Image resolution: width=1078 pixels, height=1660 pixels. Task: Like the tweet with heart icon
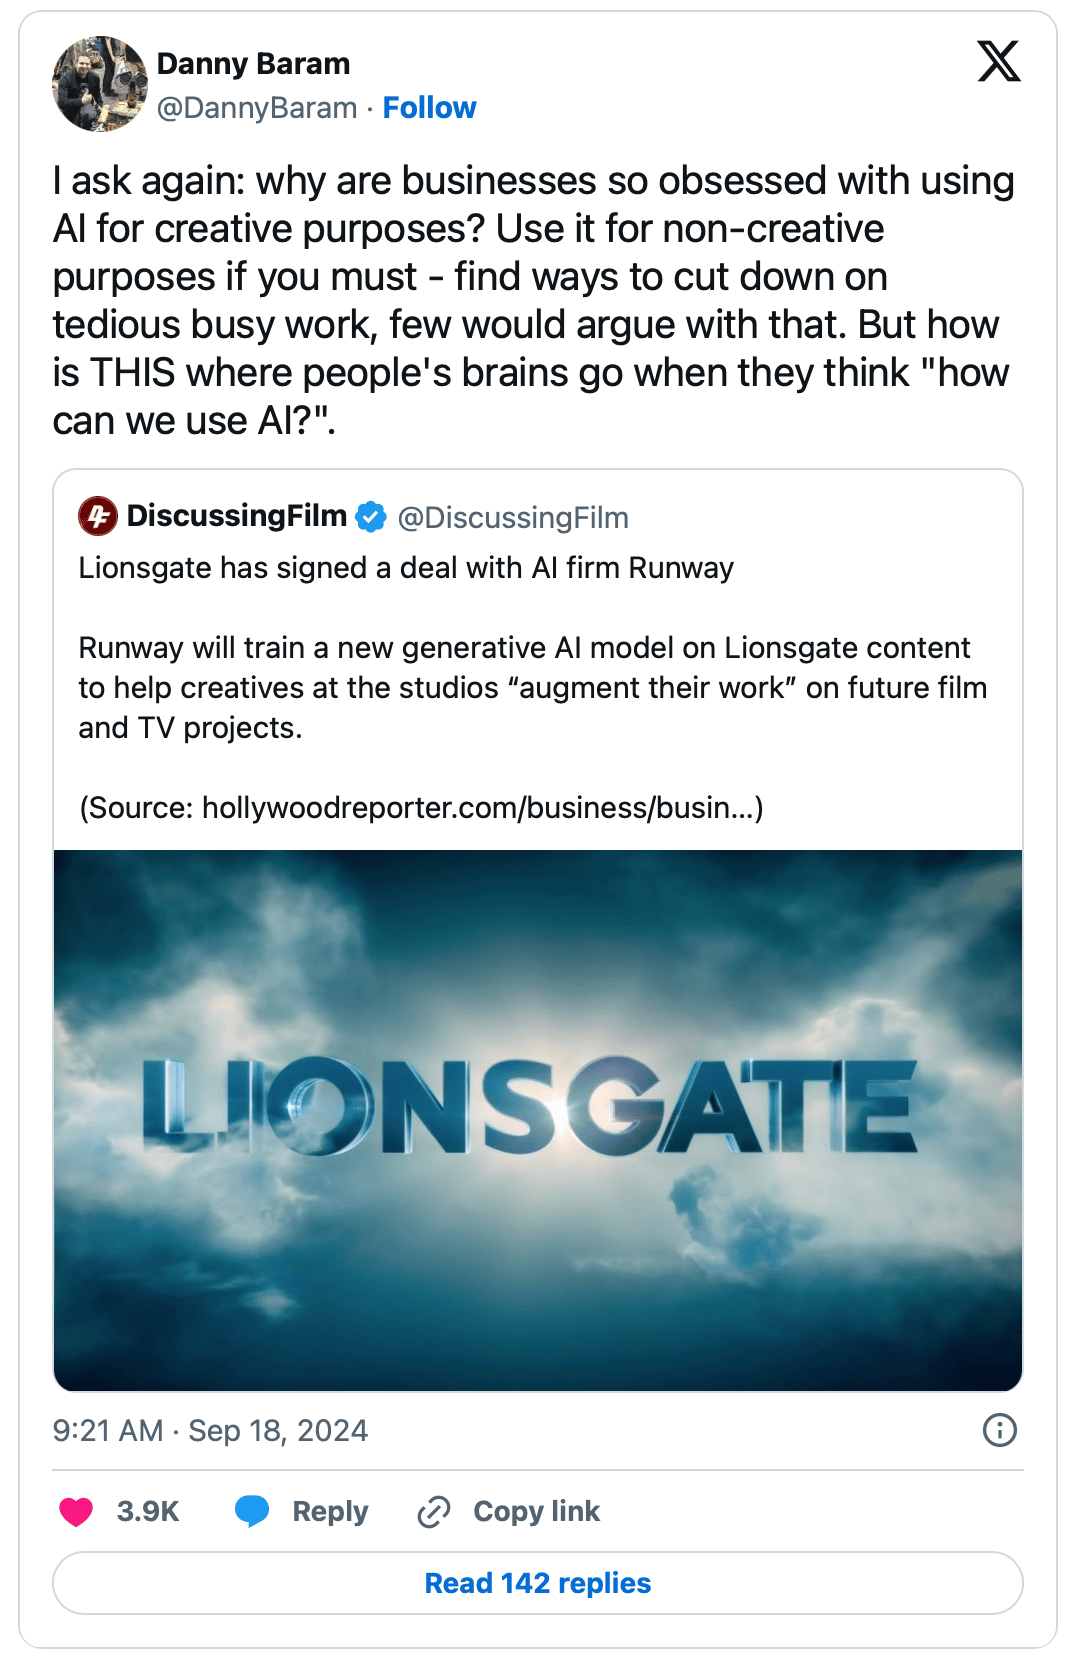point(76,1511)
